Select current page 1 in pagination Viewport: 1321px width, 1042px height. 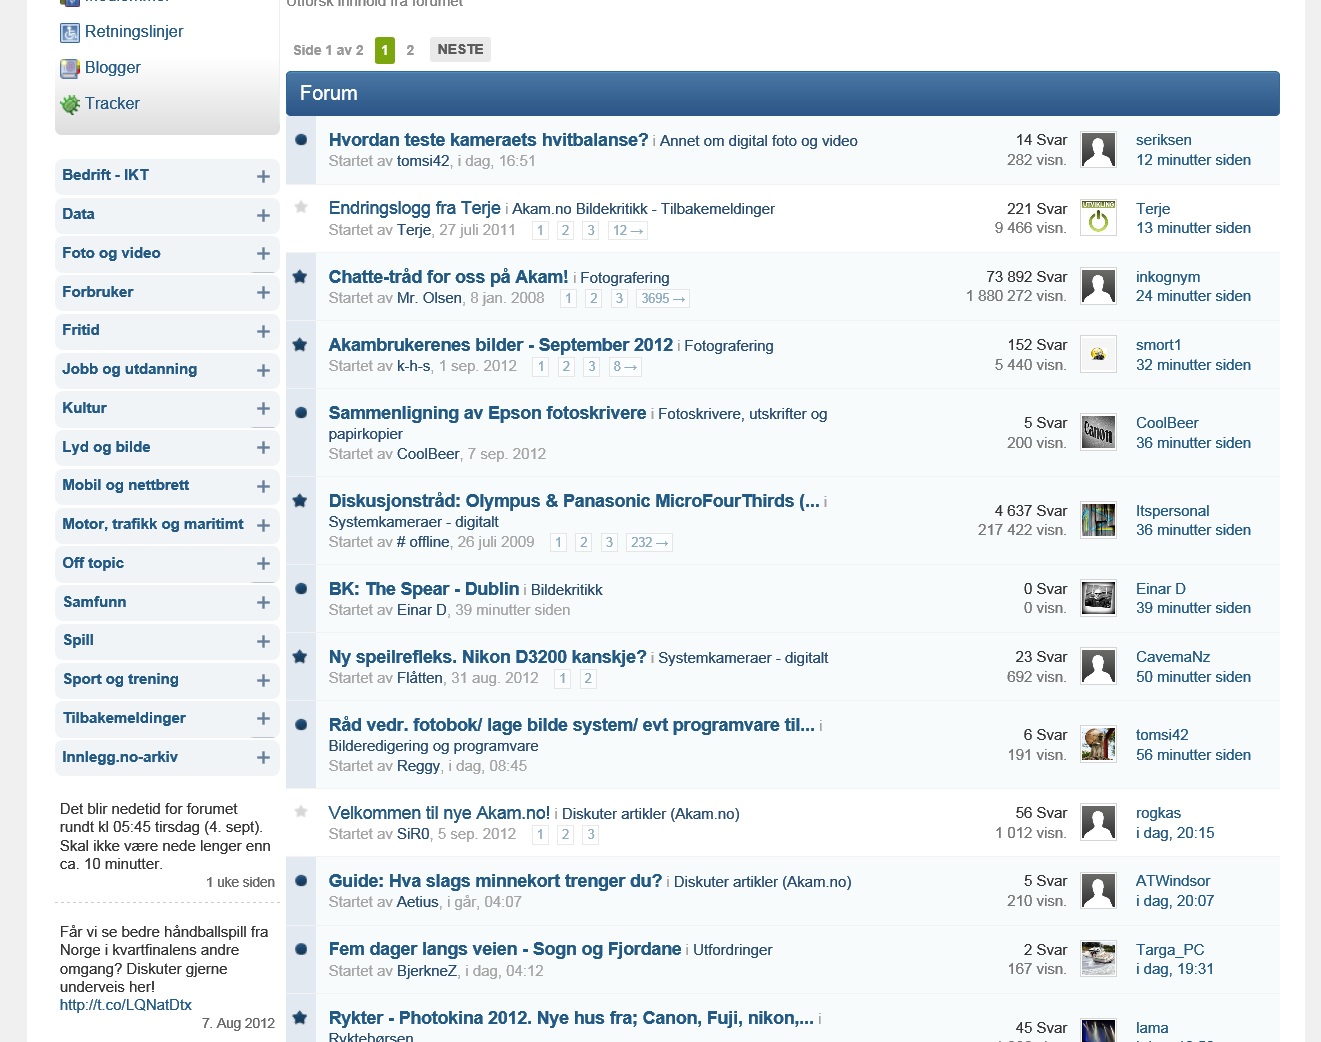pos(385,50)
